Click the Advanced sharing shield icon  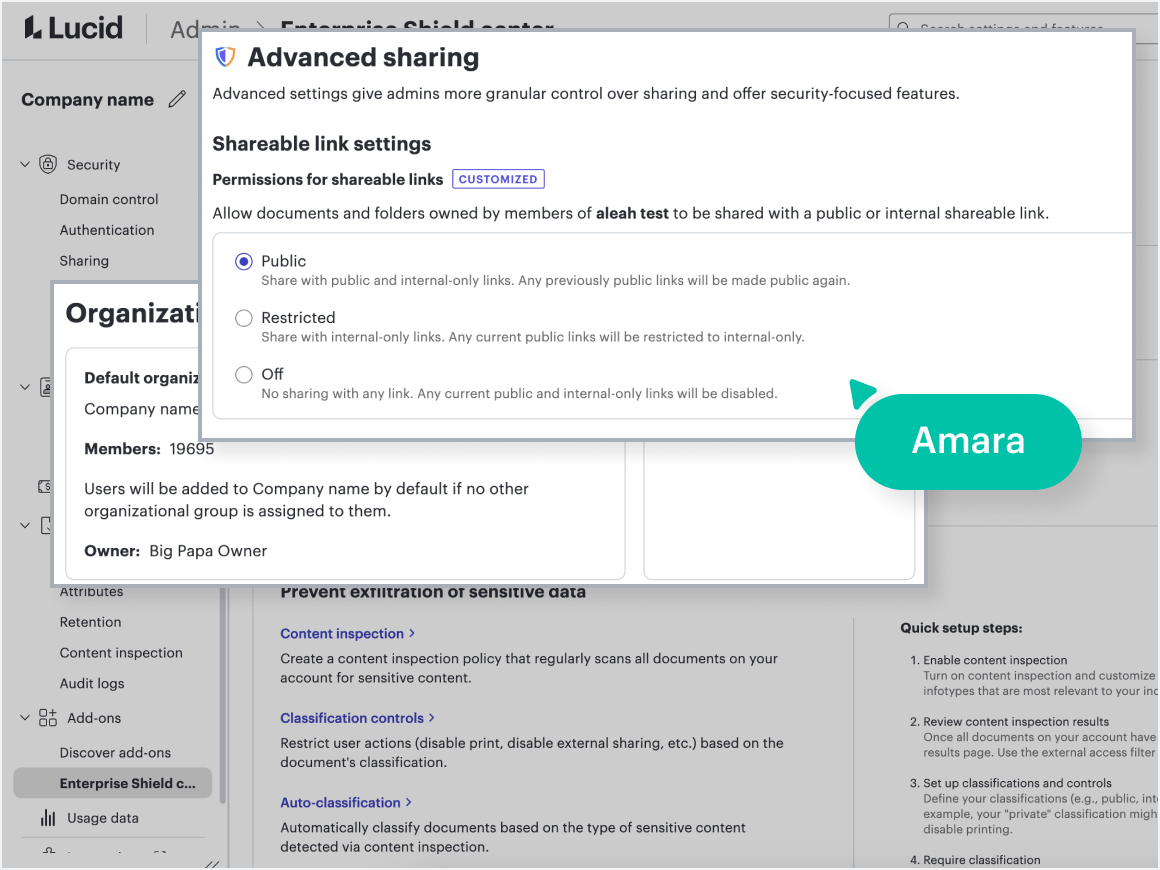[225, 57]
